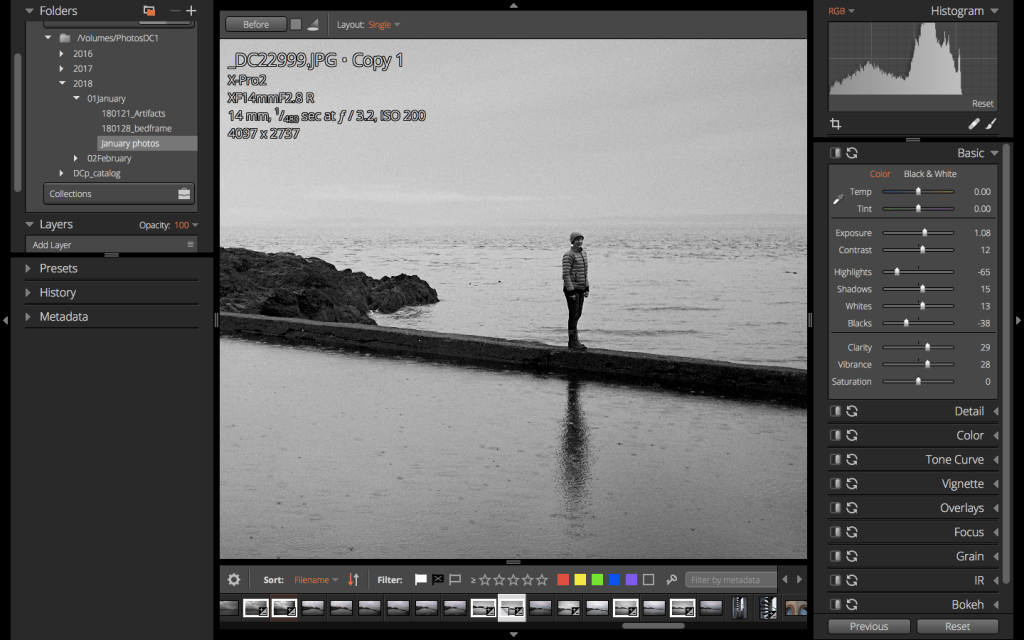Select the crop tool below the histogram
Viewport: 1024px width, 640px height.
pyautogui.click(x=836, y=124)
